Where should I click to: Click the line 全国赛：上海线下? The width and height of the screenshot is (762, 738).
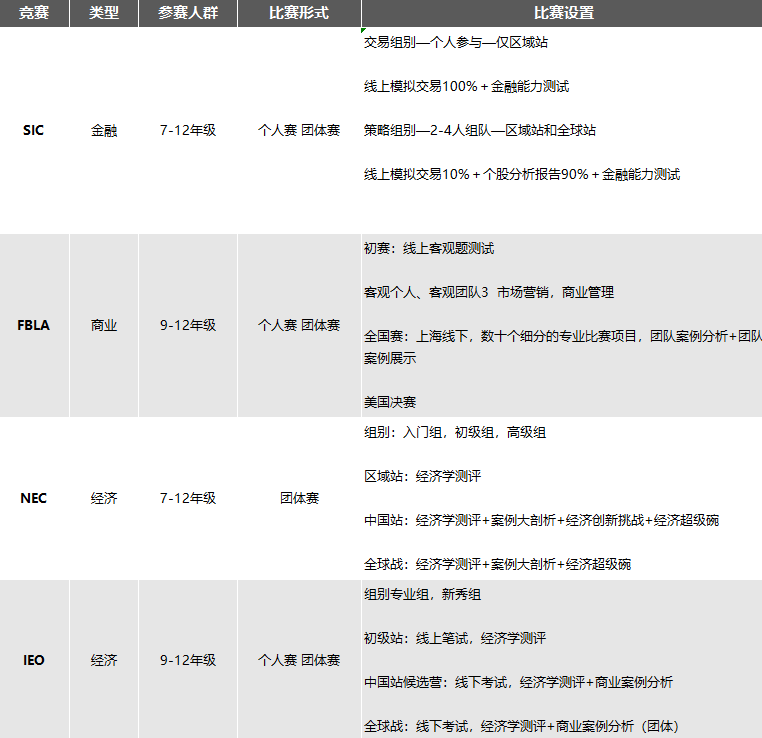coord(563,336)
